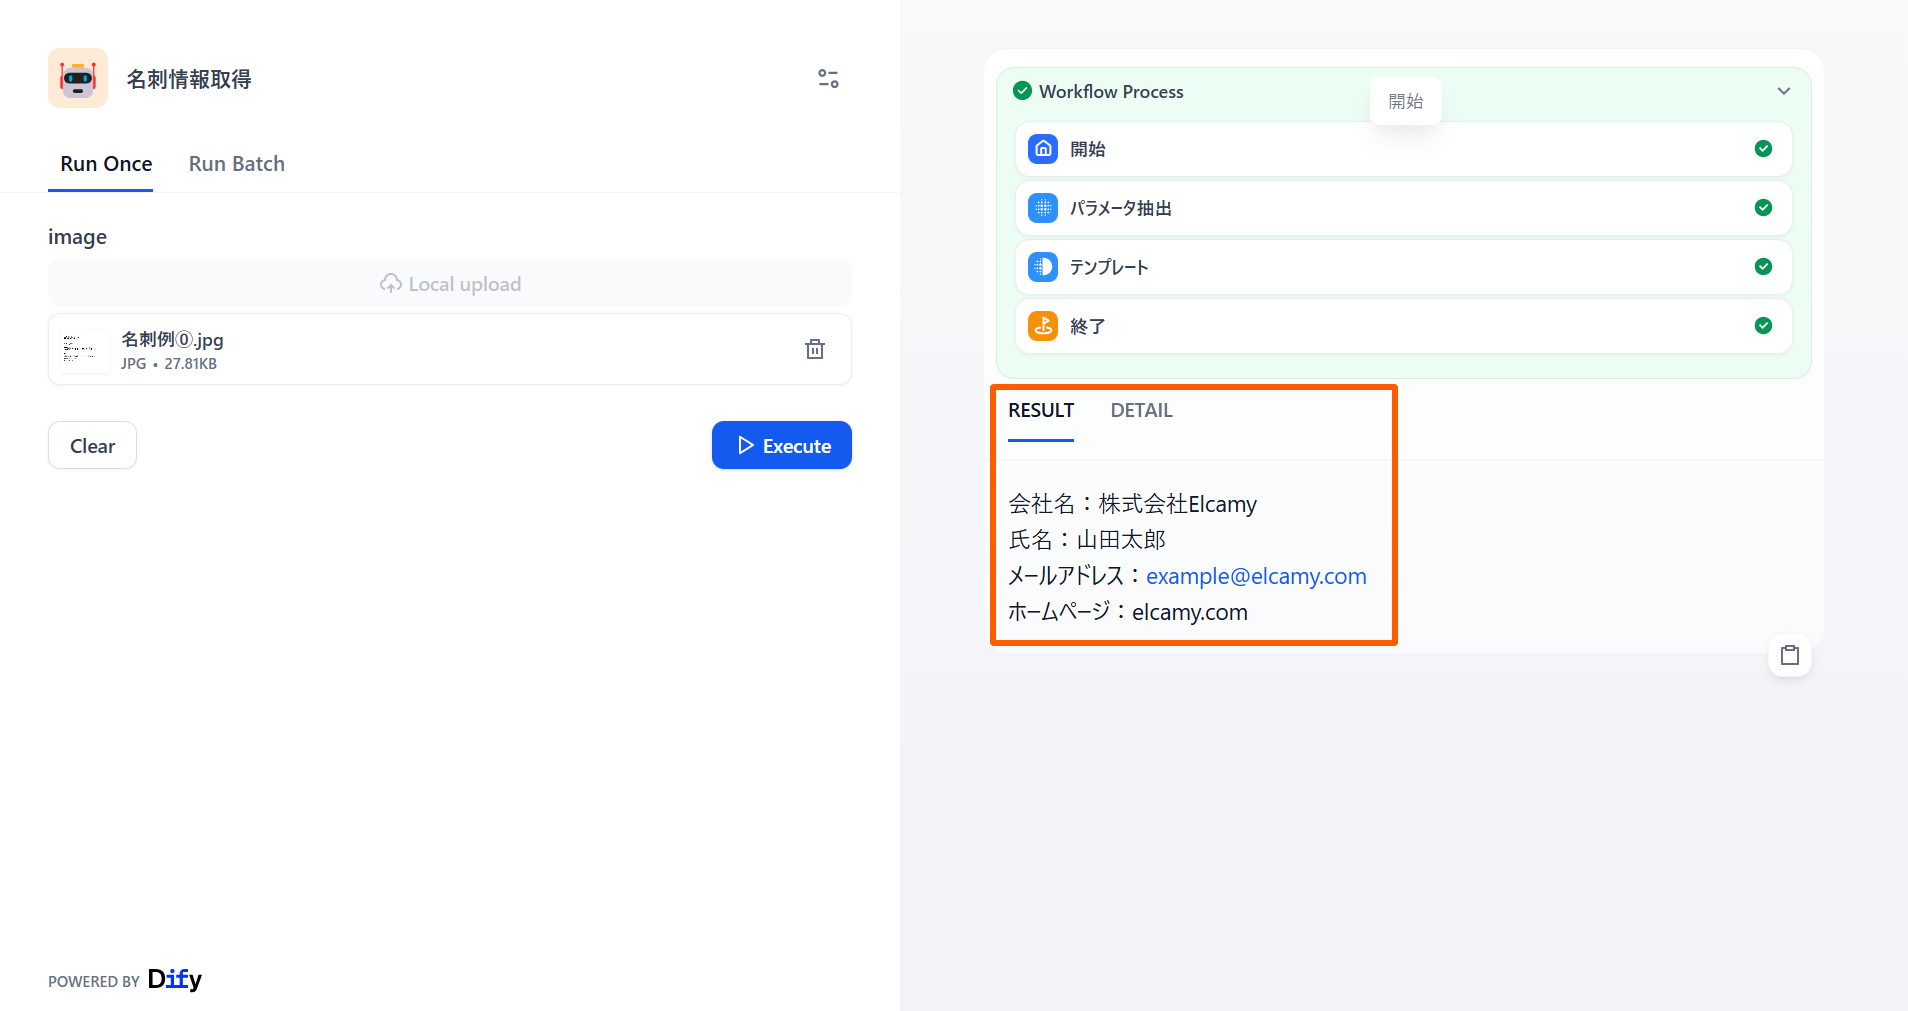Click the 終了 node icon
This screenshot has width=1908, height=1011.
pyautogui.click(x=1043, y=325)
